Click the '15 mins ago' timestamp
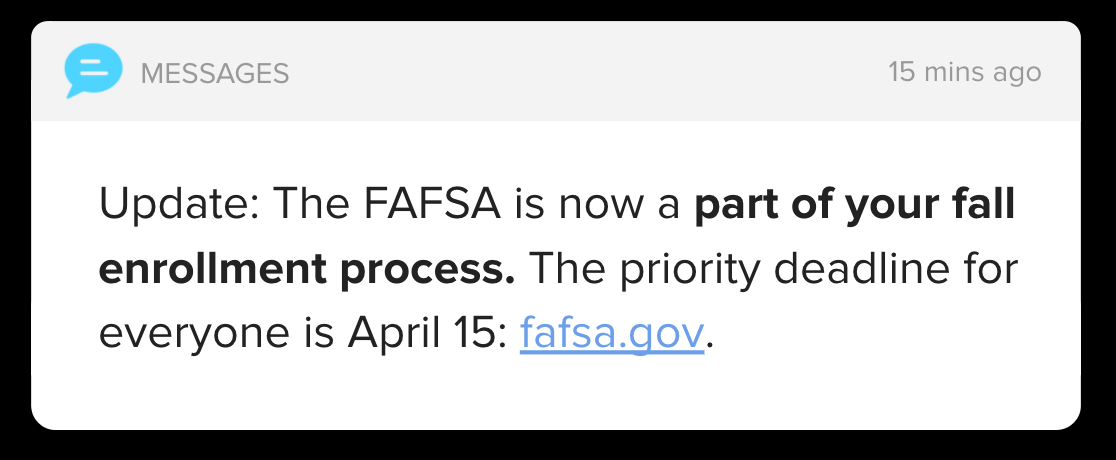This screenshot has height=460, width=1116. click(964, 72)
